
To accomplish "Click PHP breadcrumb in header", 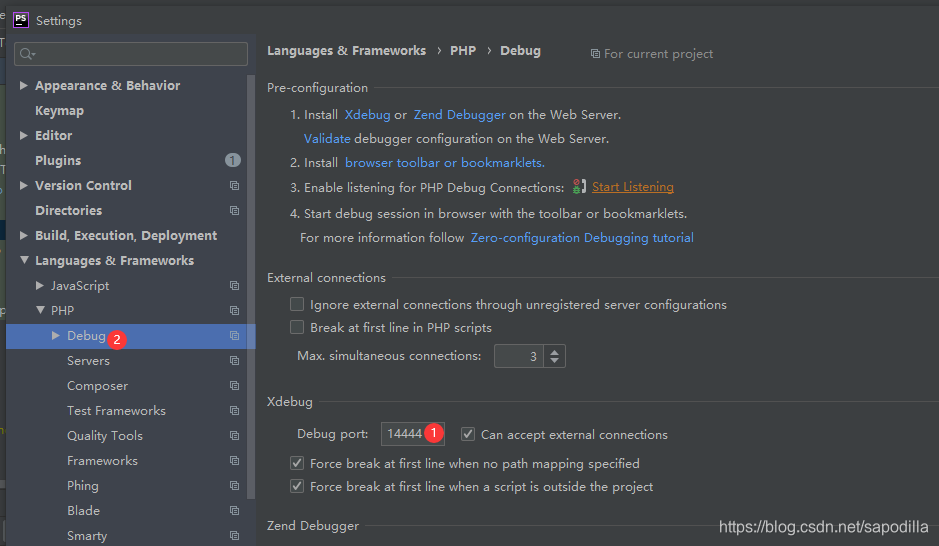I will [x=463, y=51].
